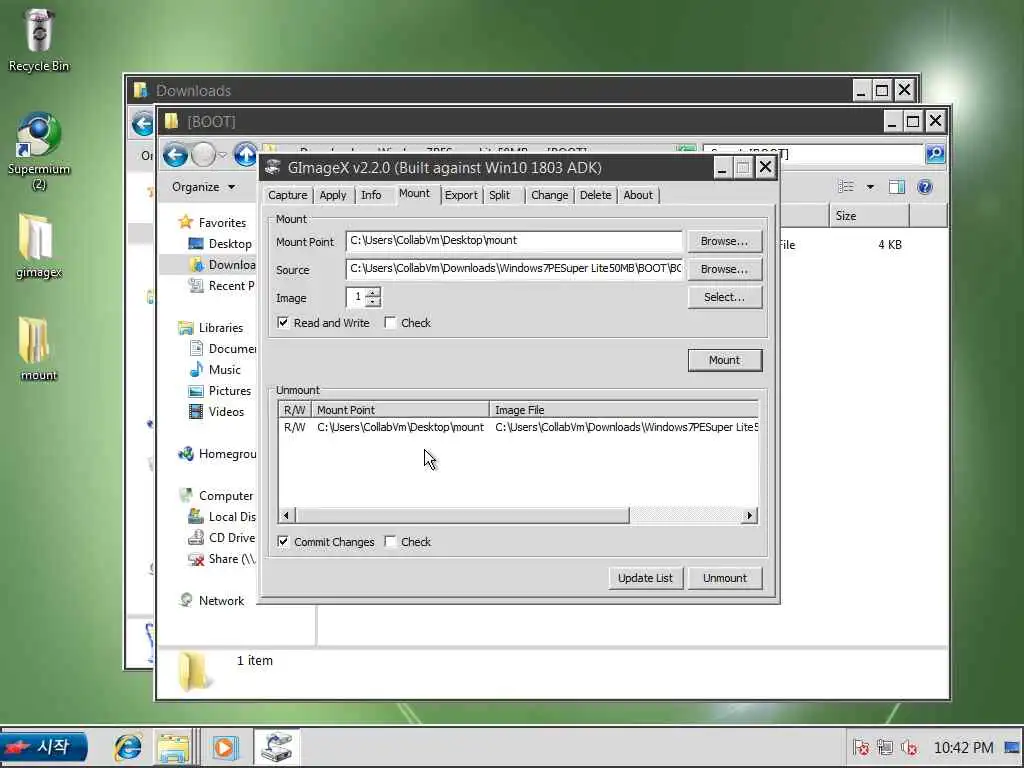This screenshot has height=768, width=1024.
Task: Open the Delete tab
Action: tap(596, 195)
